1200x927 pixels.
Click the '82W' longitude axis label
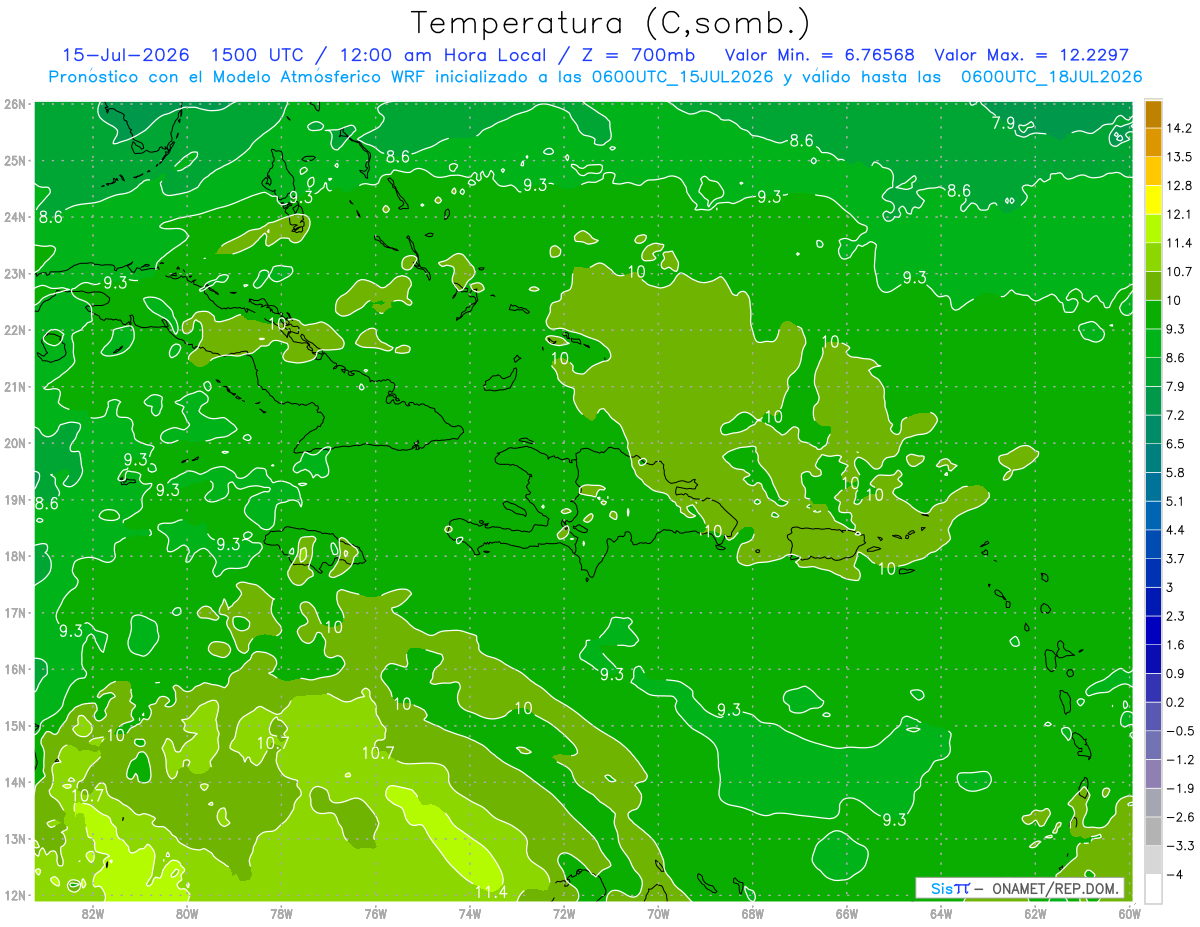(x=92, y=912)
